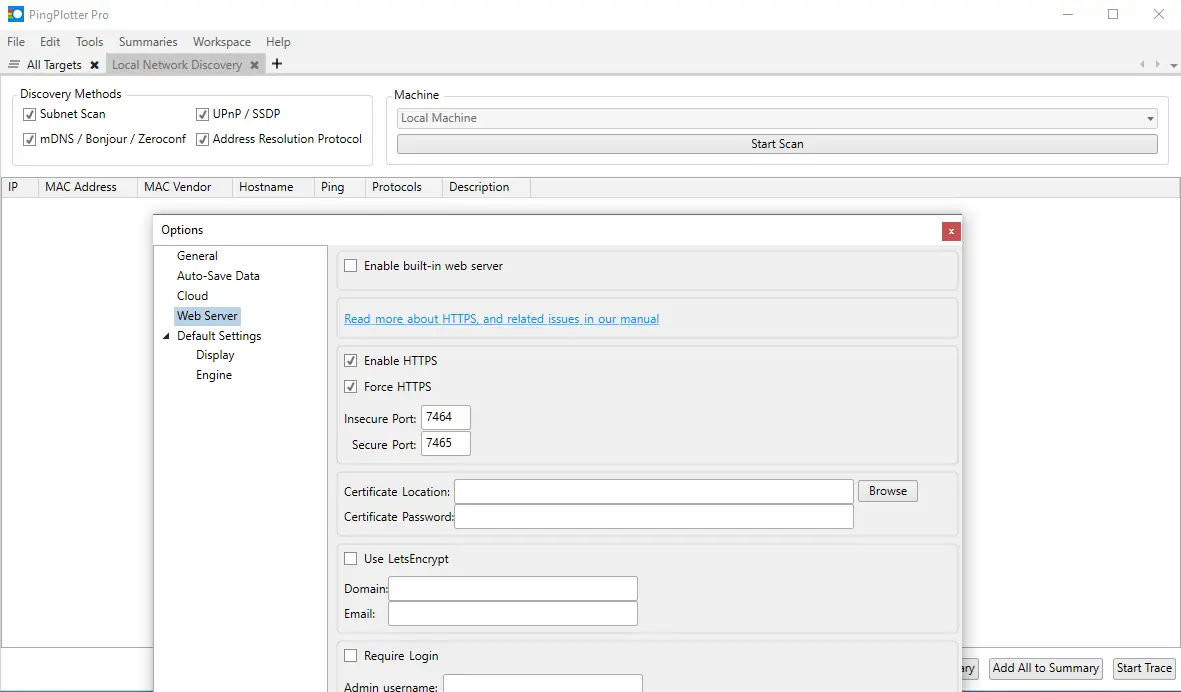Click the Certificate Location input field

click(x=654, y=491)
